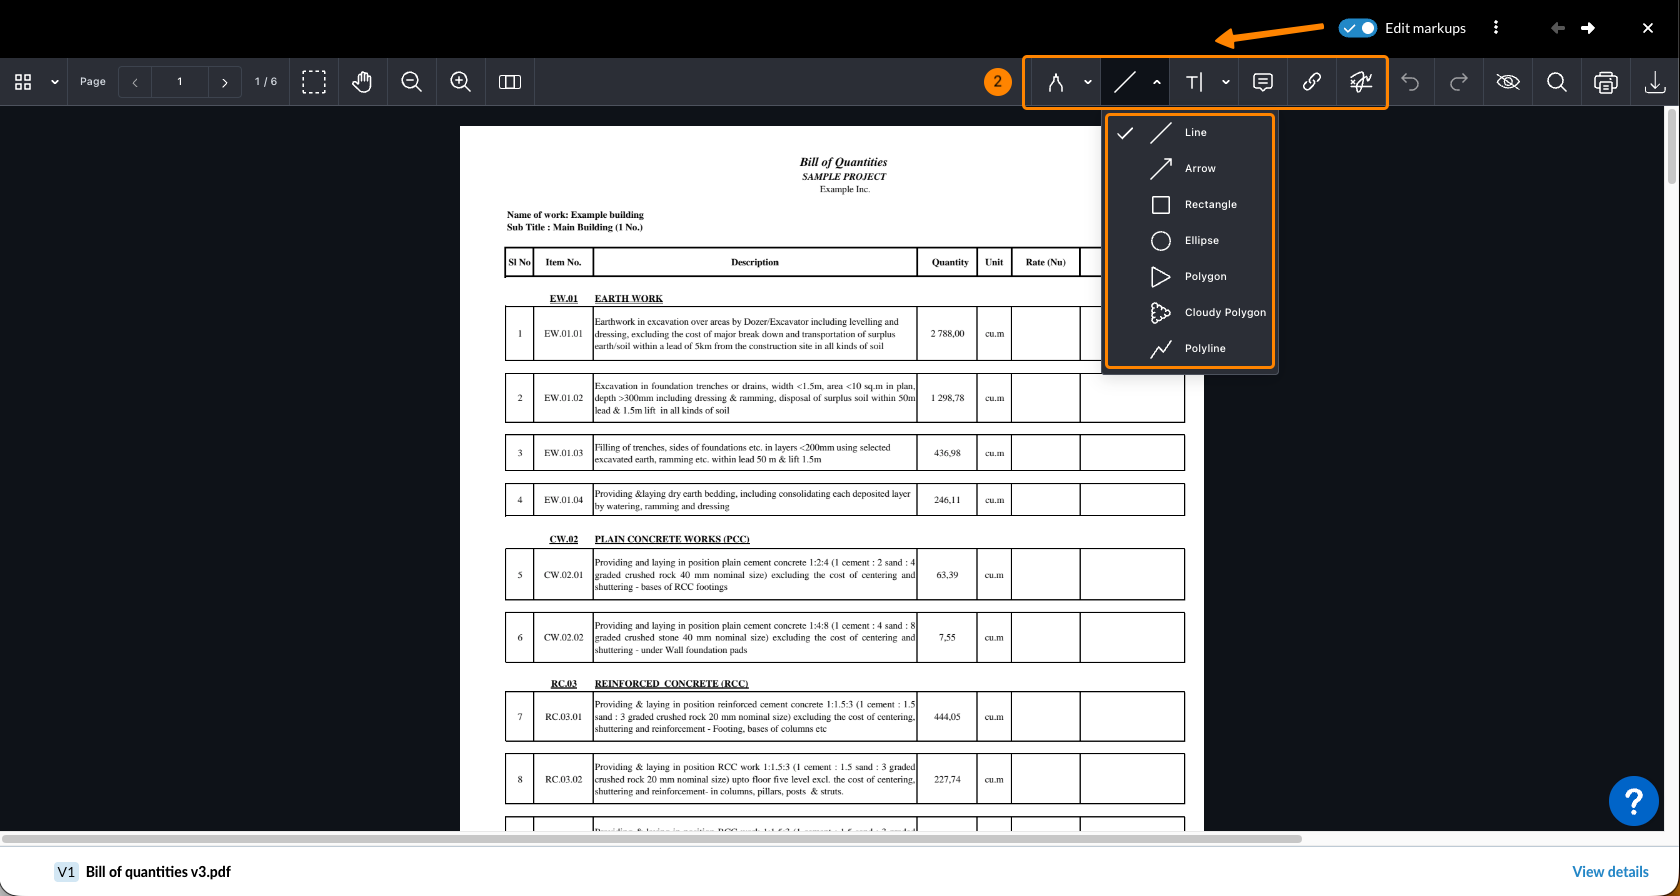The width and height of the screenshot is (1680, 896).
Task: Open the thumbnail grid view dropdown
Action: [x=55, y=82]
